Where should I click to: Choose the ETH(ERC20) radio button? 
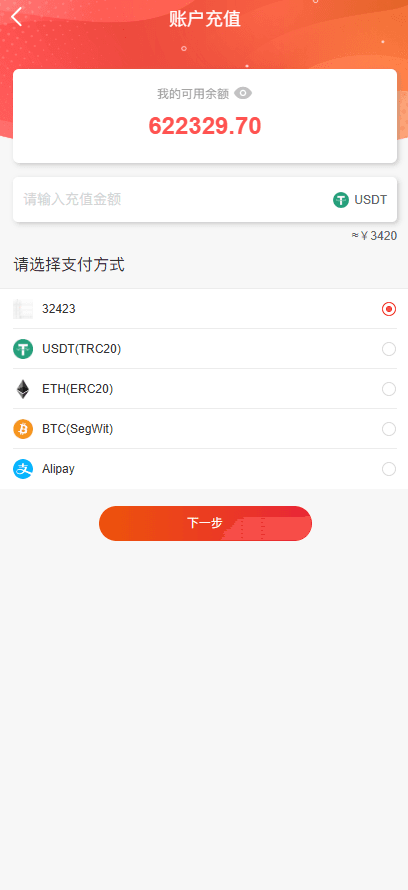coord(389,389)
